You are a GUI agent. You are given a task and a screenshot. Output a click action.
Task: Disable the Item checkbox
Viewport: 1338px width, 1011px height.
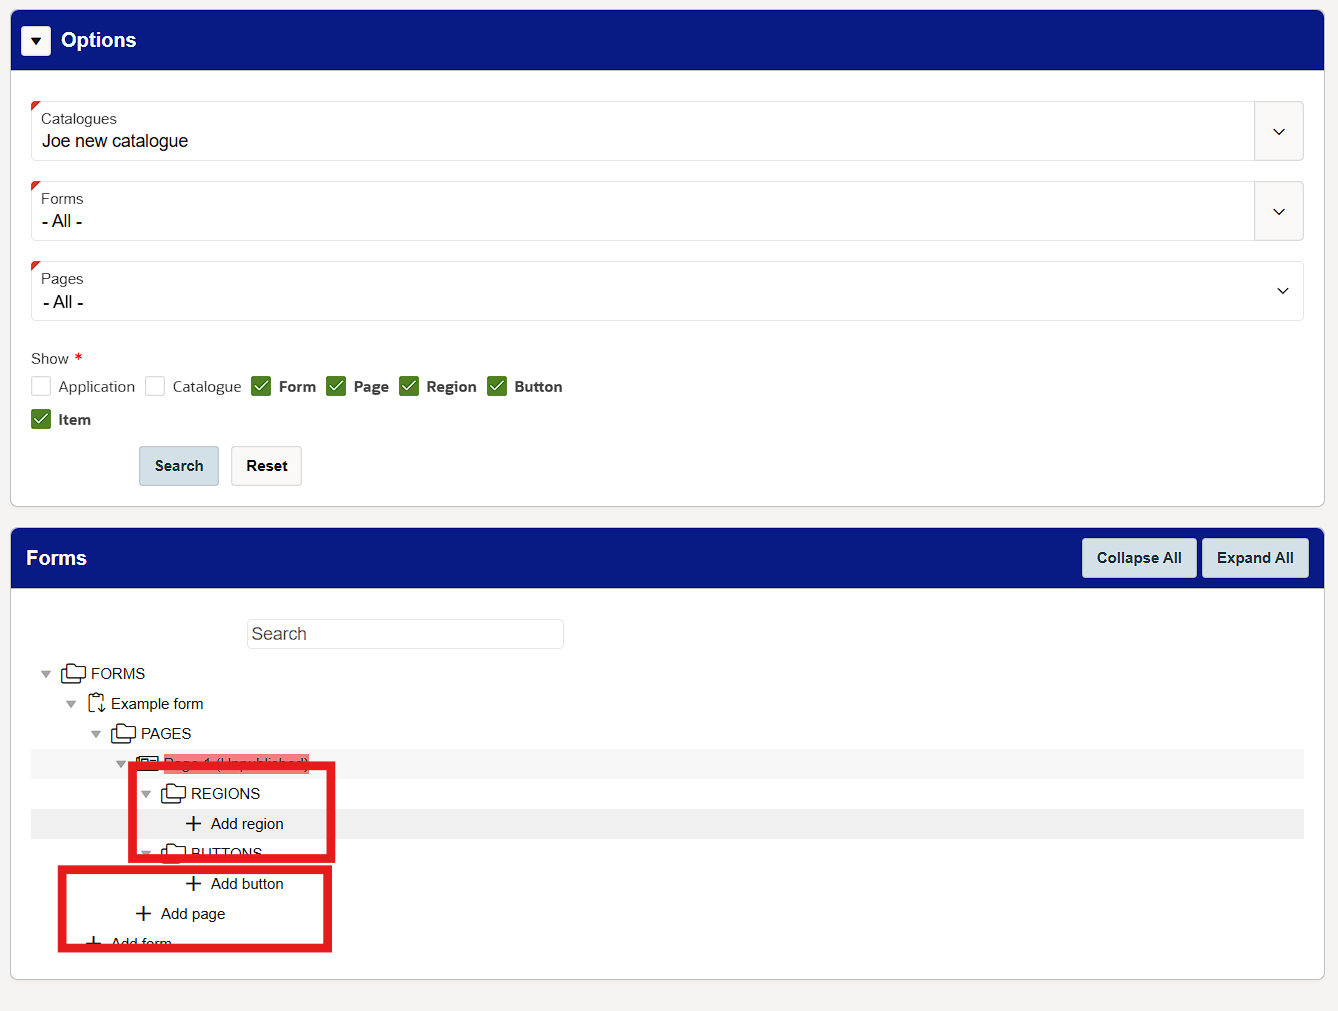click(41, 419)
